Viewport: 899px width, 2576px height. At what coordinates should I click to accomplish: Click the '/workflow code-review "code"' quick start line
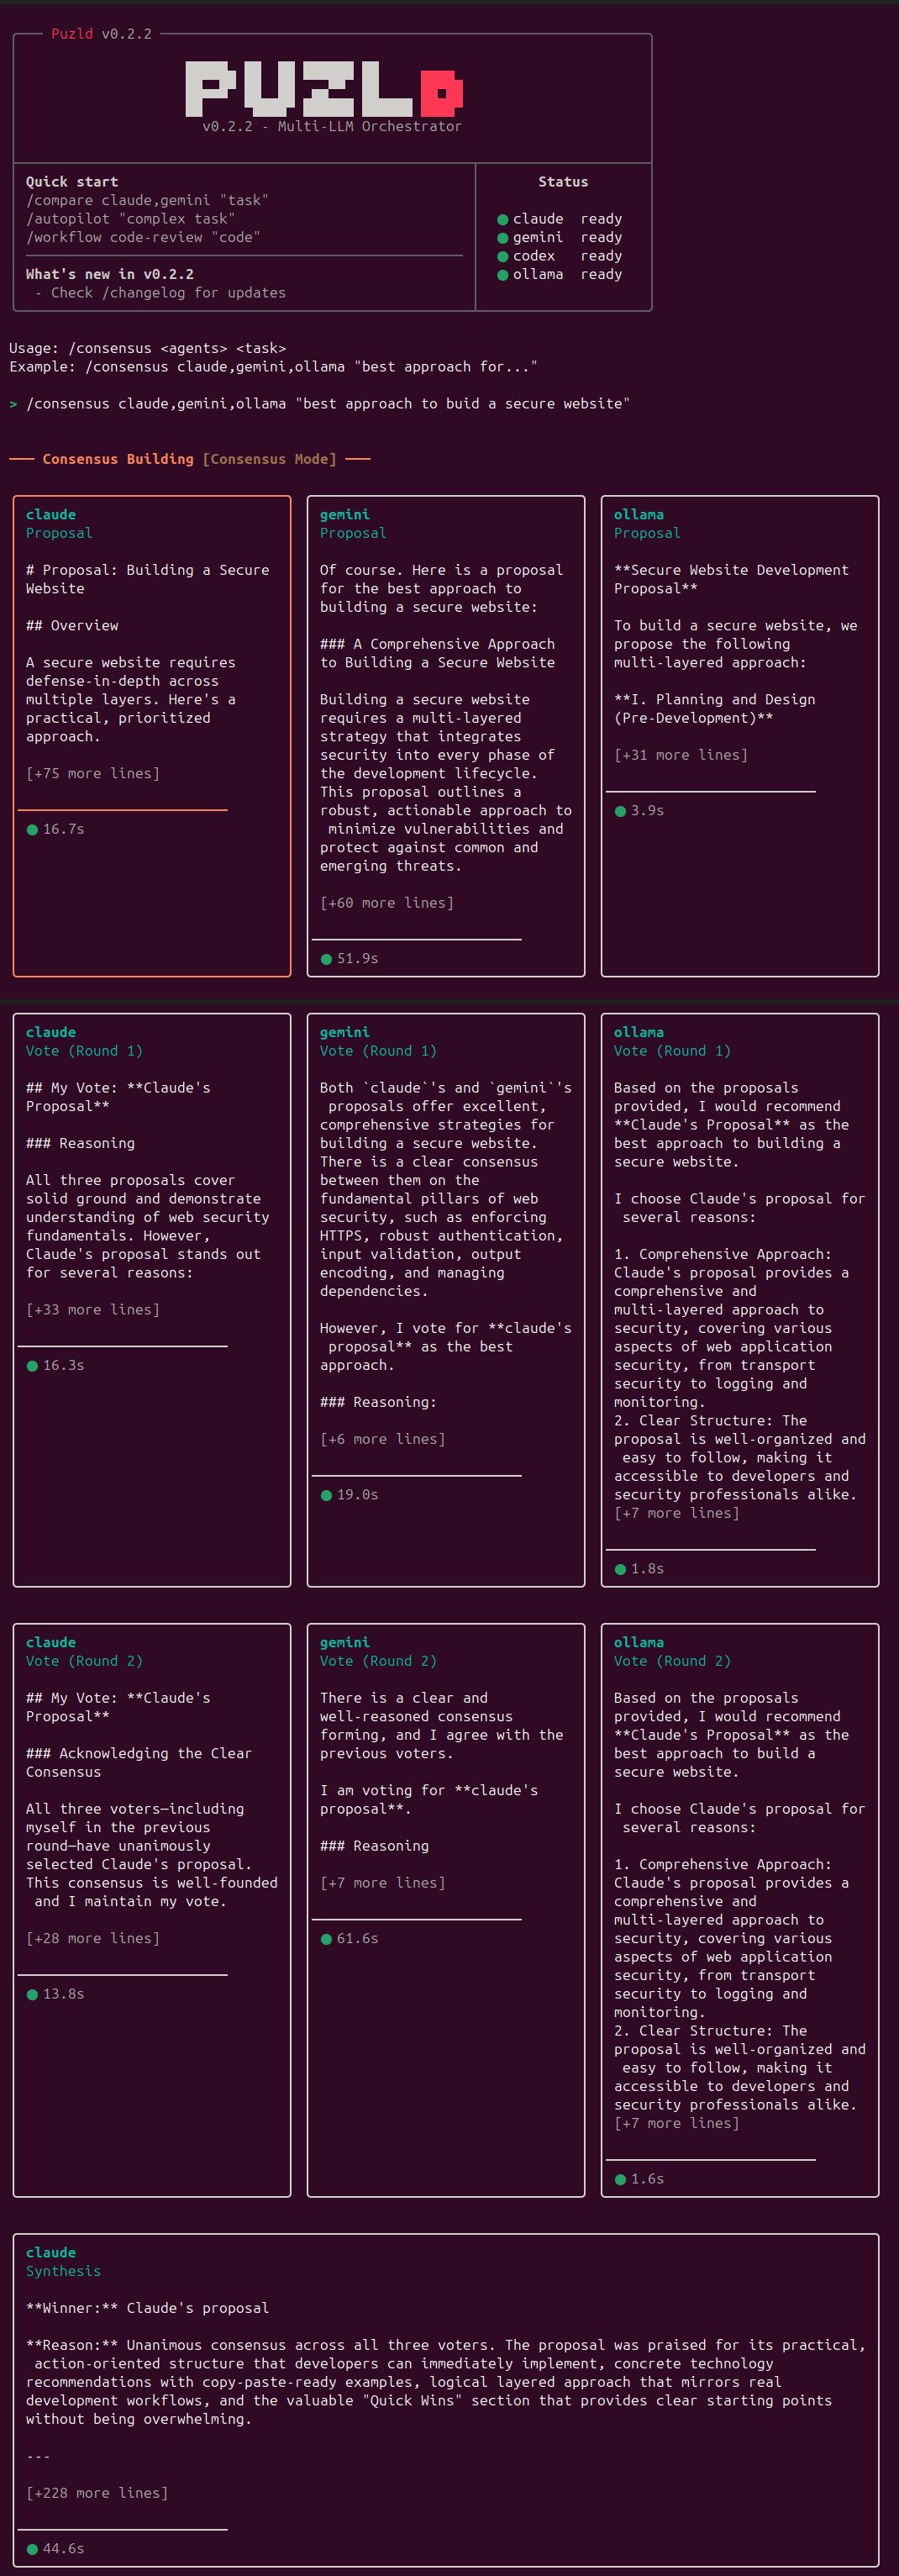143,237
